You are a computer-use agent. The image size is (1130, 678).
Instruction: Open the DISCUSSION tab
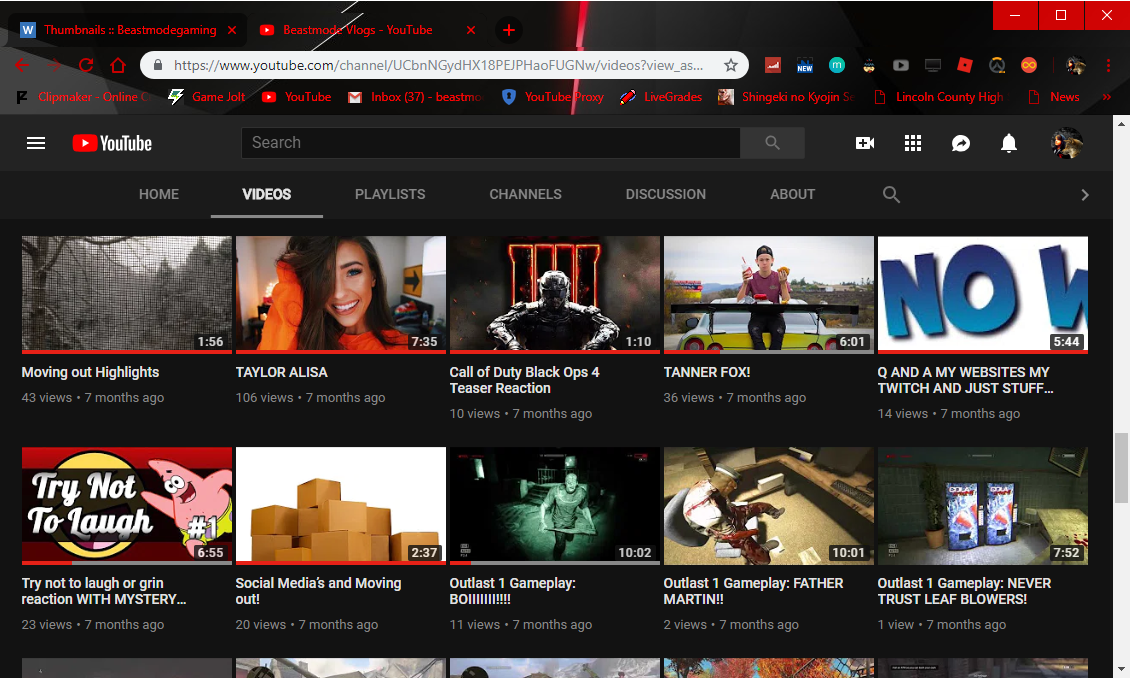pyautogui.click(x=666, y=195)
